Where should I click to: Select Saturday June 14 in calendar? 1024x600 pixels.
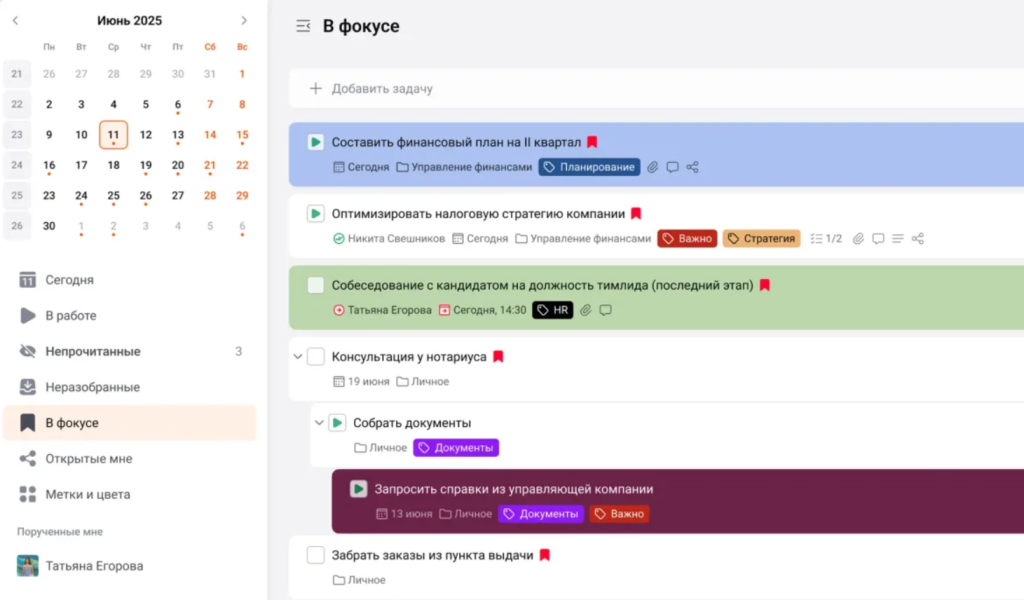click(210, 134)
